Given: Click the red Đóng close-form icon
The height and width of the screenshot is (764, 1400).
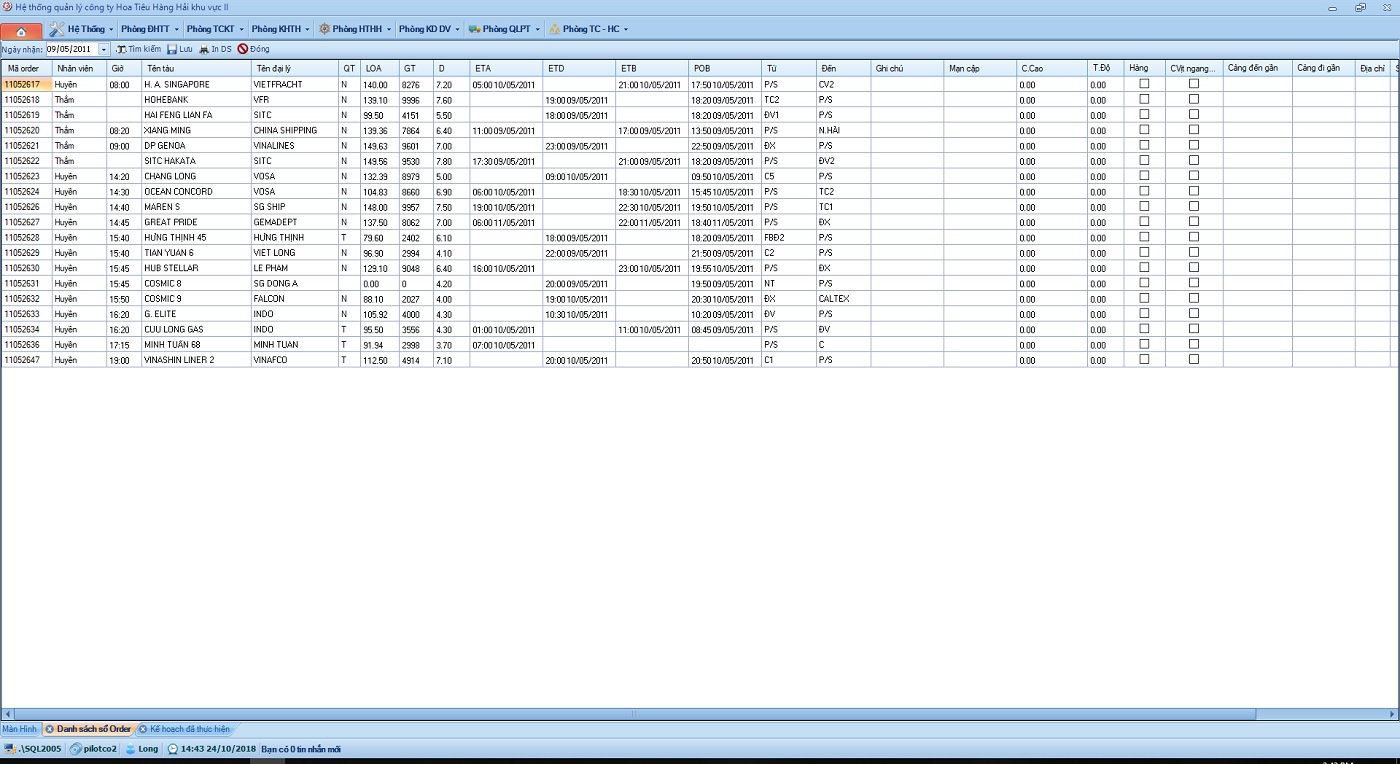Looking at the screenshot, I should (242, 49).
